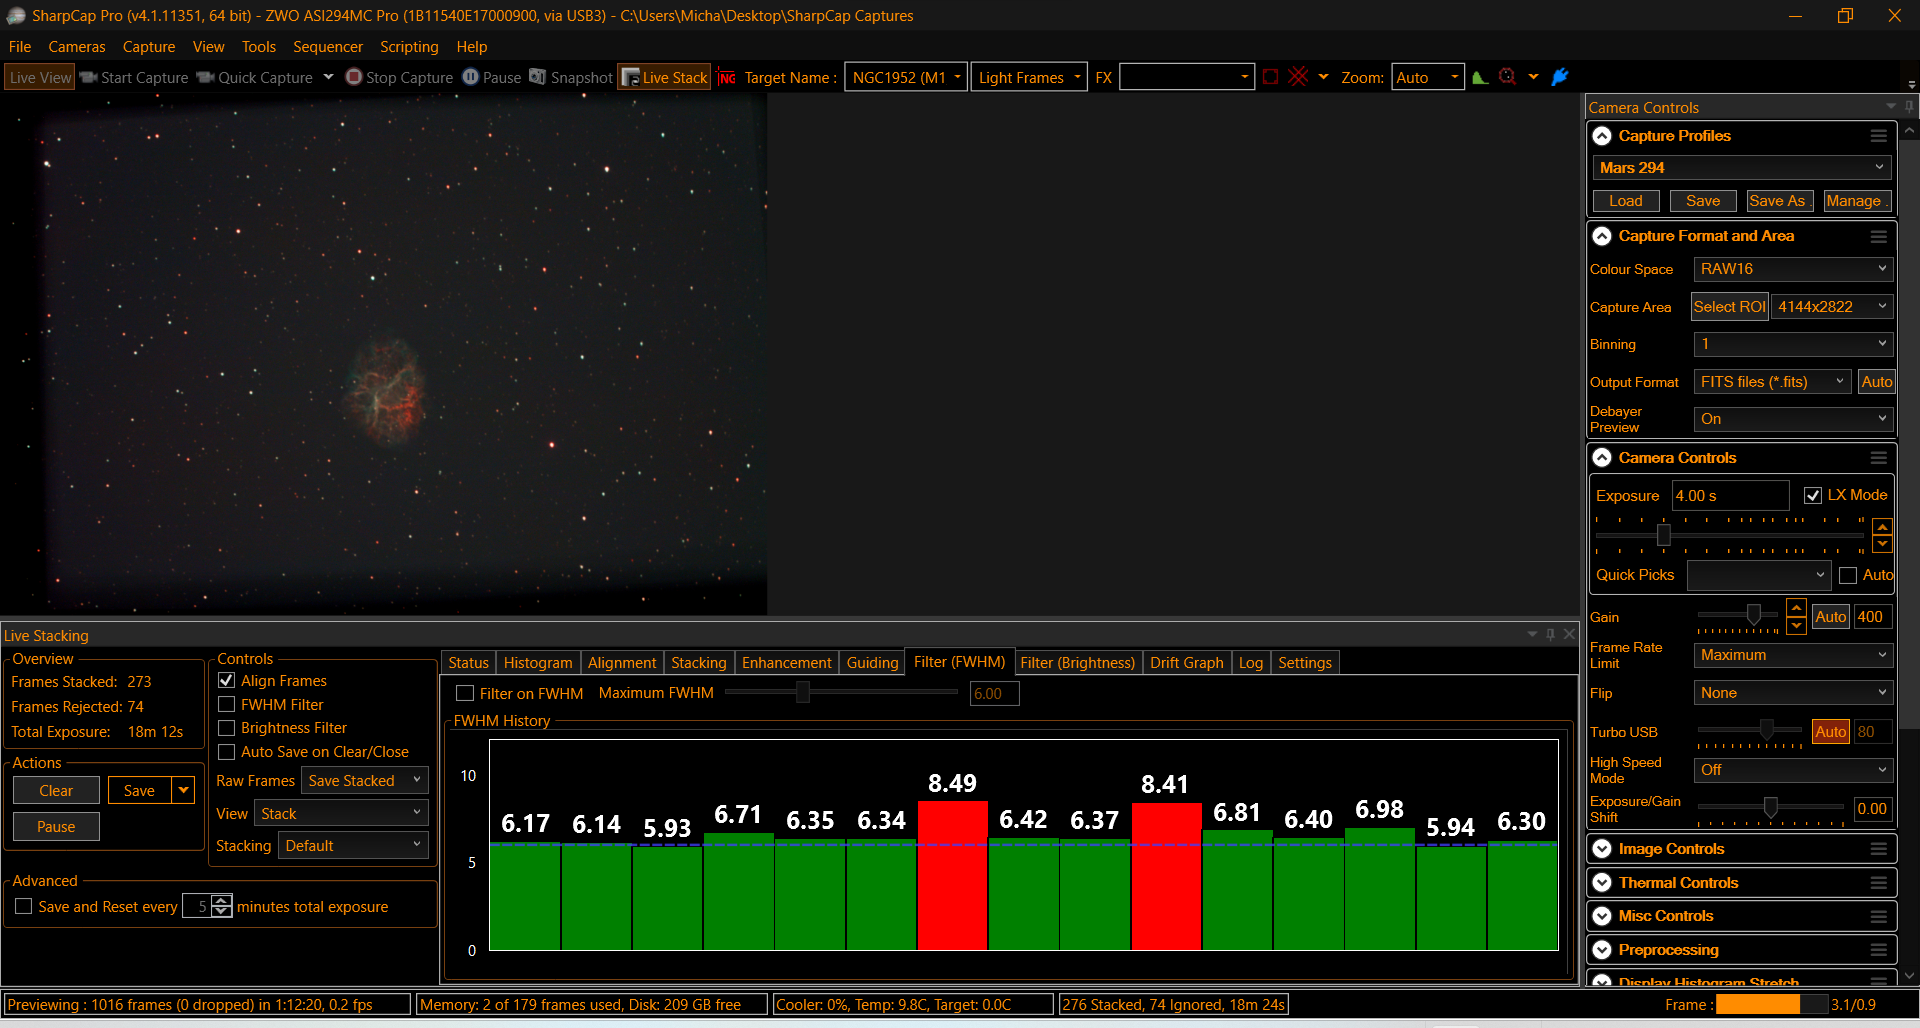Open the Output Format FITS dropdown
This screenshot has width=1920, height=1028.
(1772, 382)
